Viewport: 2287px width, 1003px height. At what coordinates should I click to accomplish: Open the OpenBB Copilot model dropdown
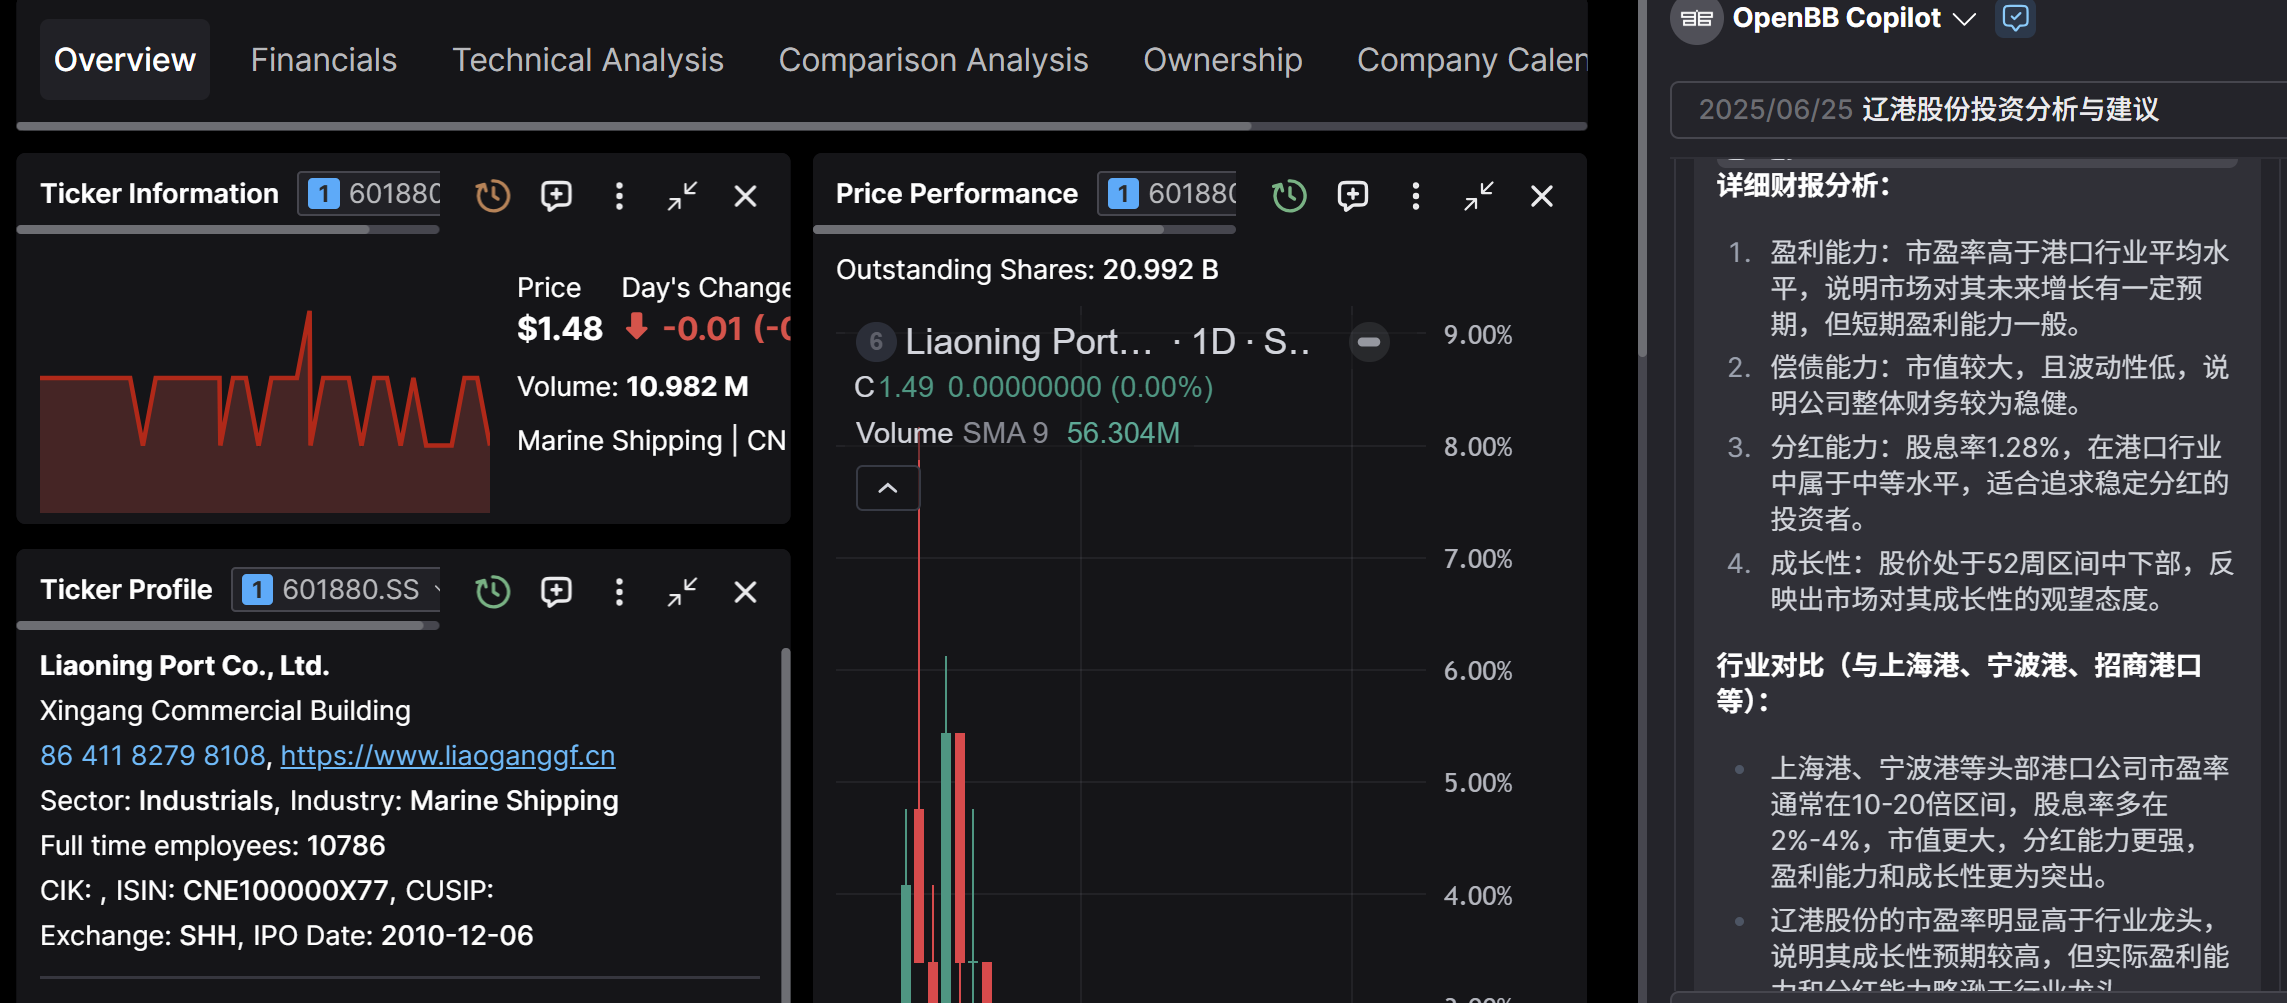[x=1964, y=18]
